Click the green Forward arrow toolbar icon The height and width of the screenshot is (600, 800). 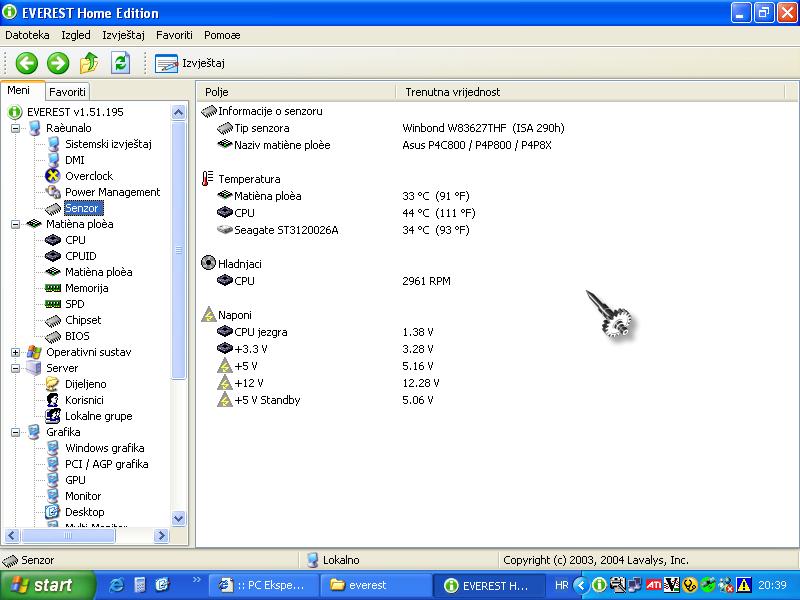58,63
